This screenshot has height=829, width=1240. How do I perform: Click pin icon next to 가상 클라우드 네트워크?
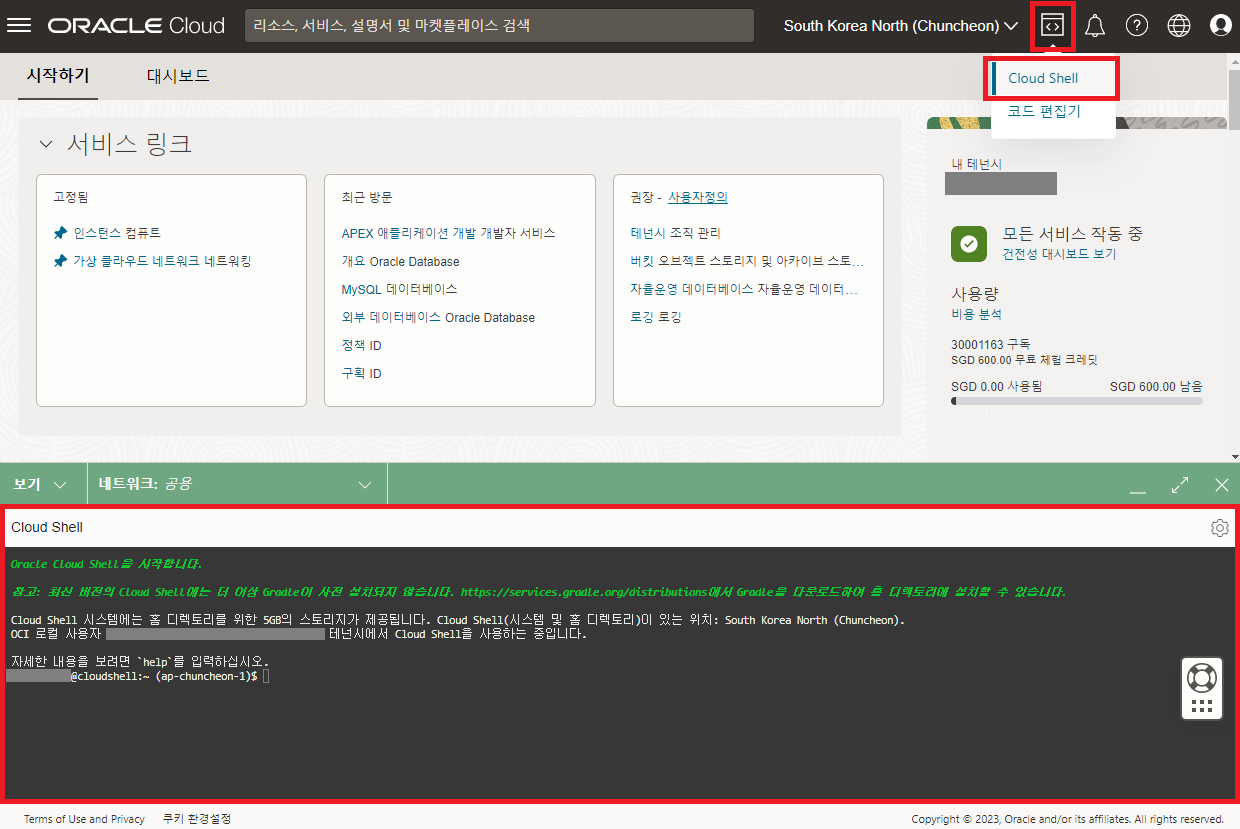tap(60, 261)
